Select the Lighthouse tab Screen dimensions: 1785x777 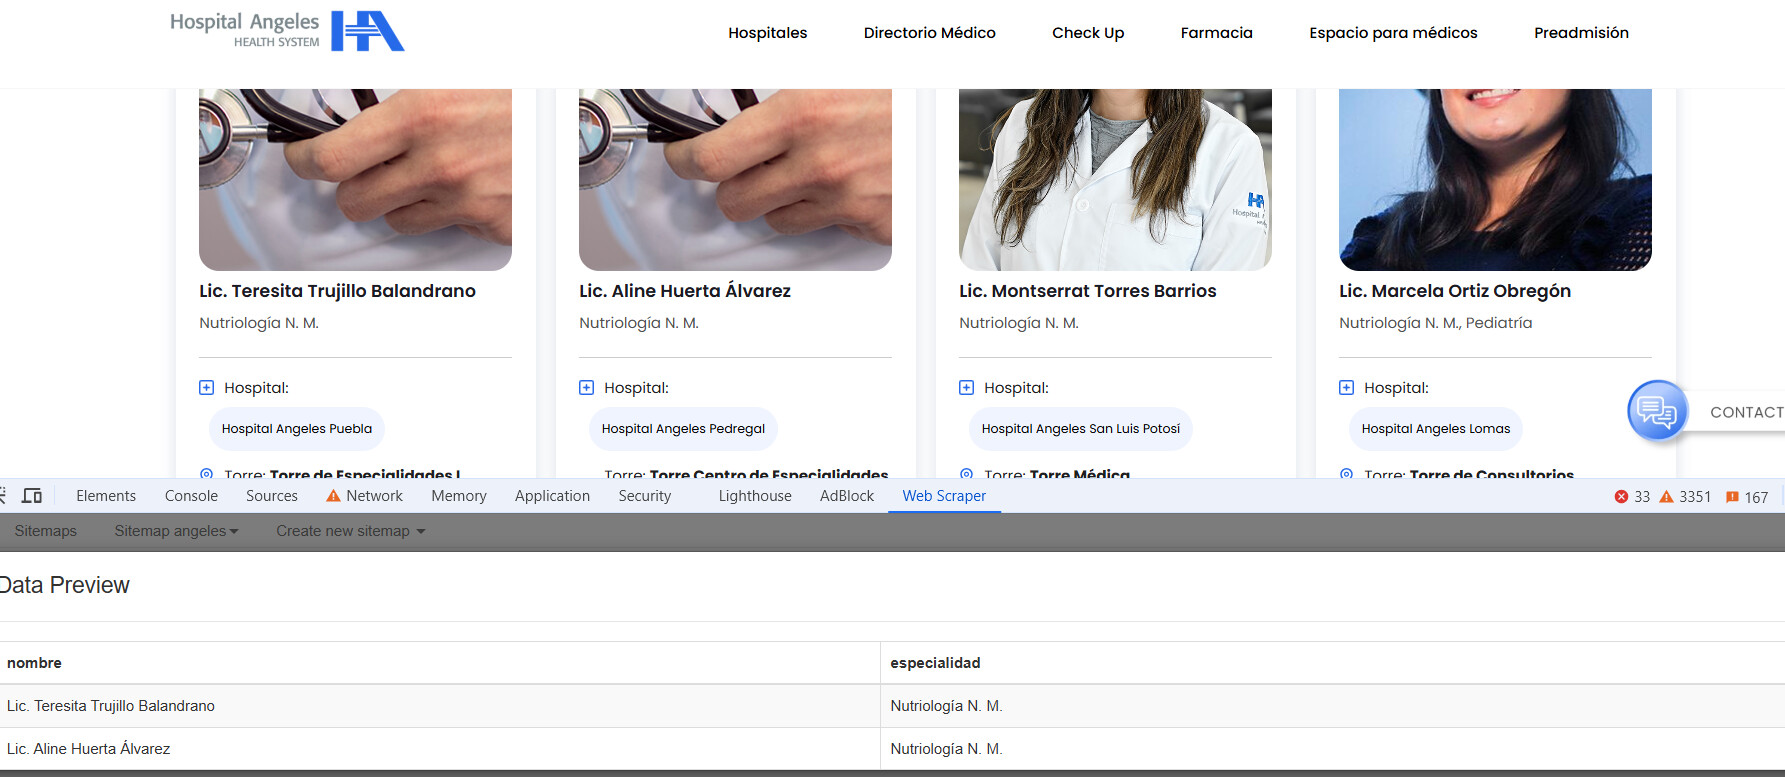(754, 496)
